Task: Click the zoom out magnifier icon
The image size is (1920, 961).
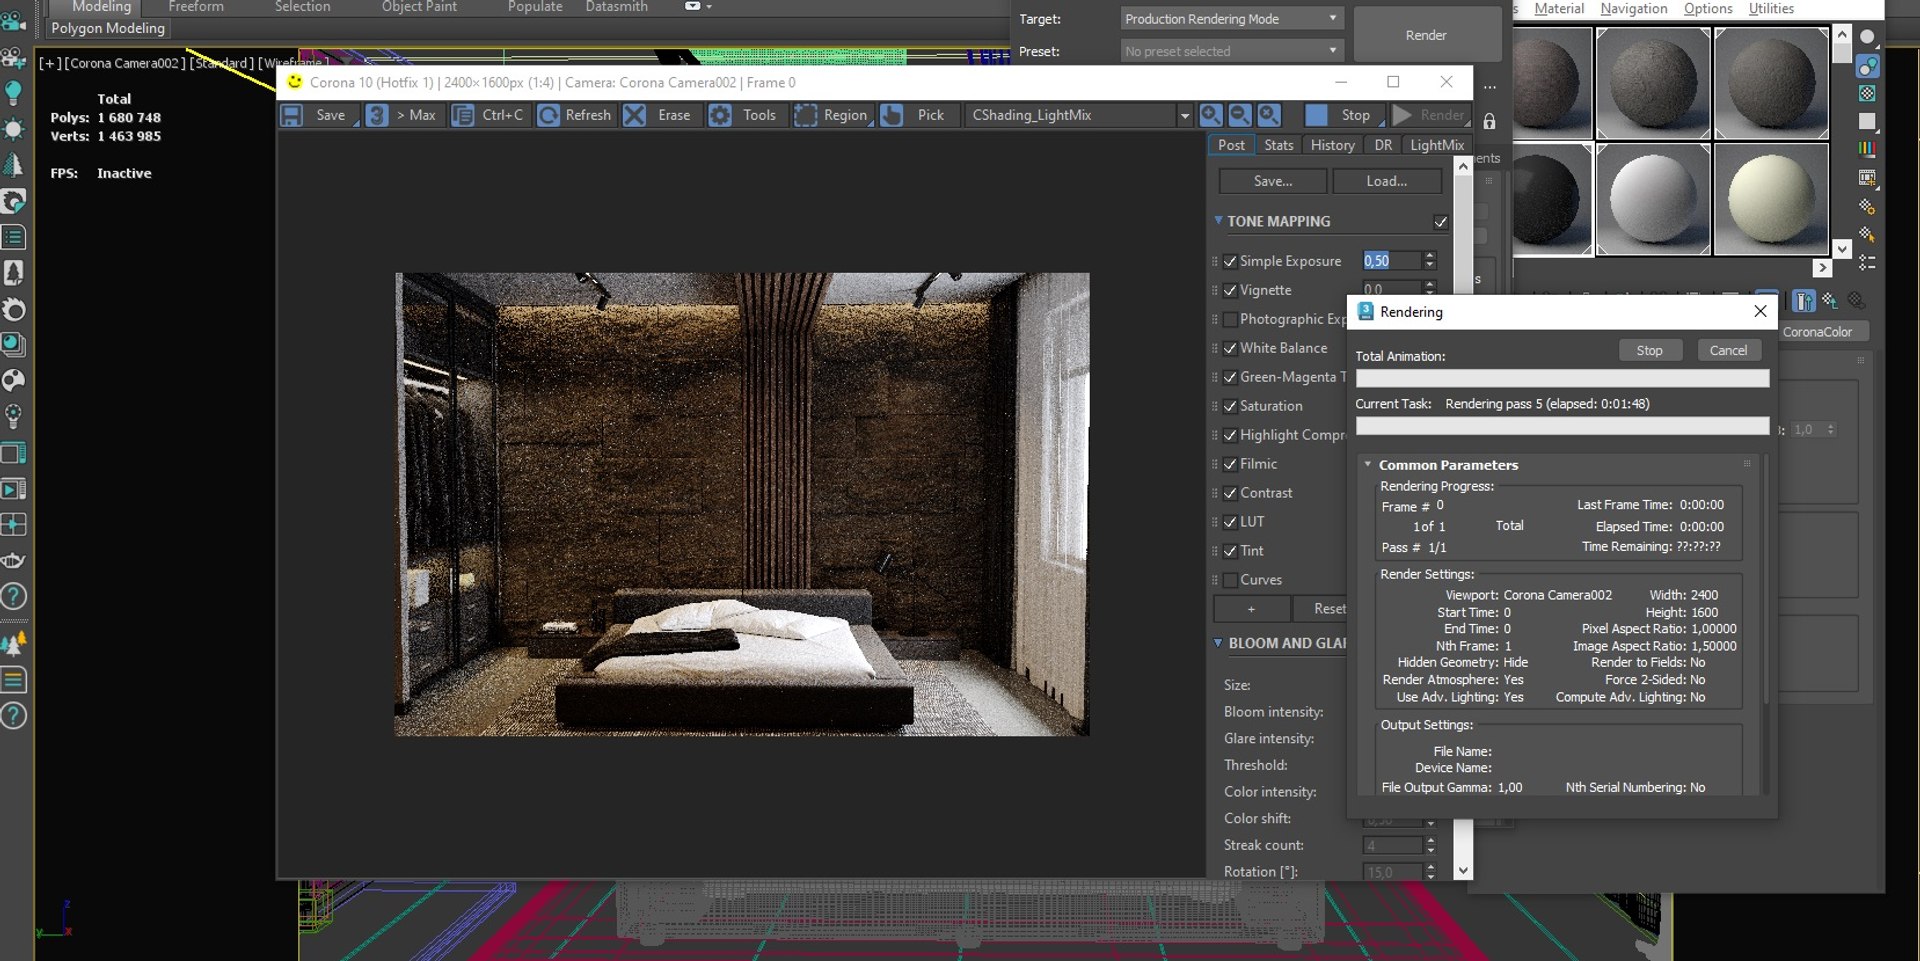Action: (x=1239, y=115)
